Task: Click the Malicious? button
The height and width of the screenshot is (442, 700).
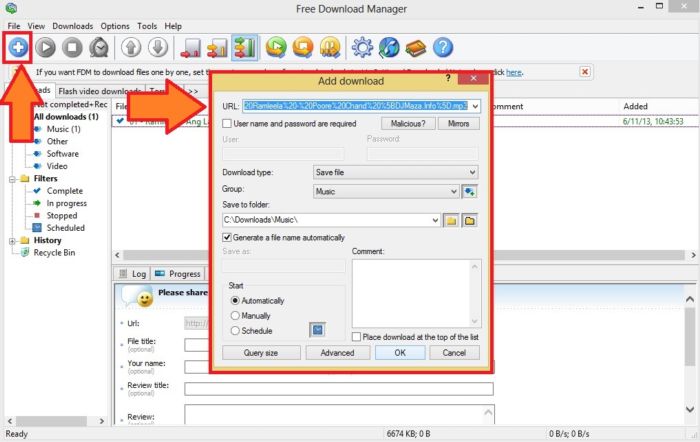Action: tap(408, 124)
